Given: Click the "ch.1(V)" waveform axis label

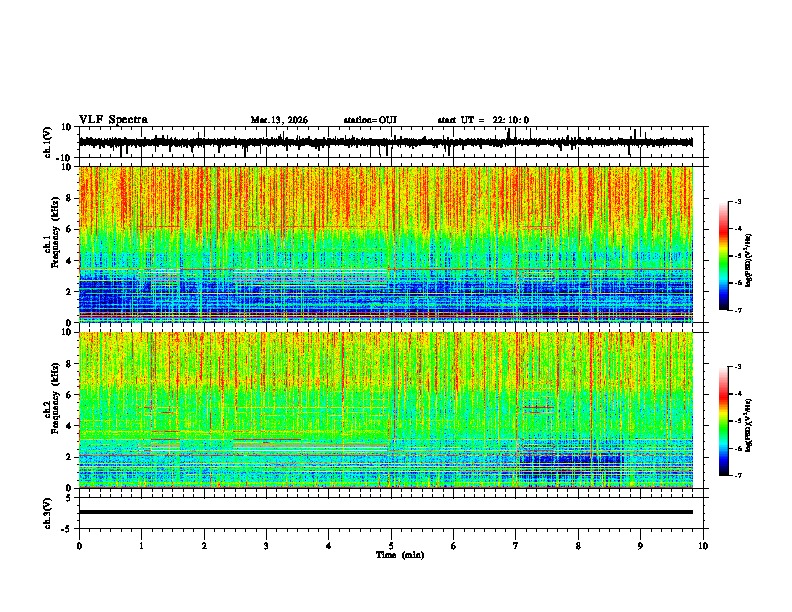Looking at the screenshot, I should click(x=48, y=142).
